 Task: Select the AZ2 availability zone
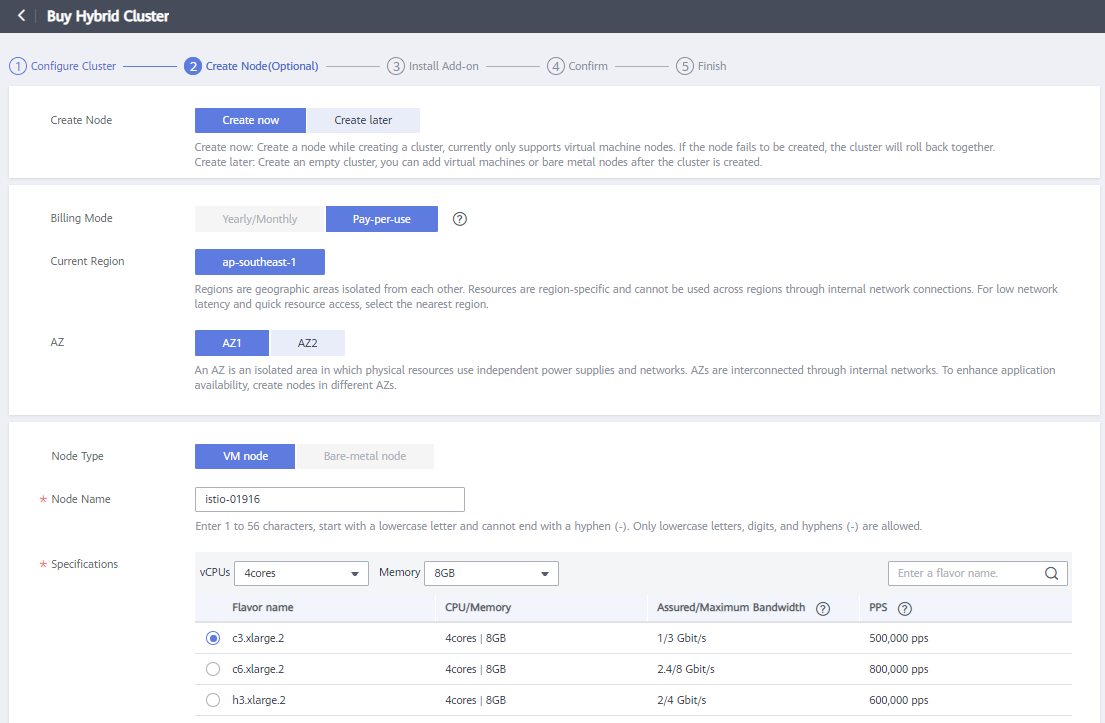click(307, 343)
